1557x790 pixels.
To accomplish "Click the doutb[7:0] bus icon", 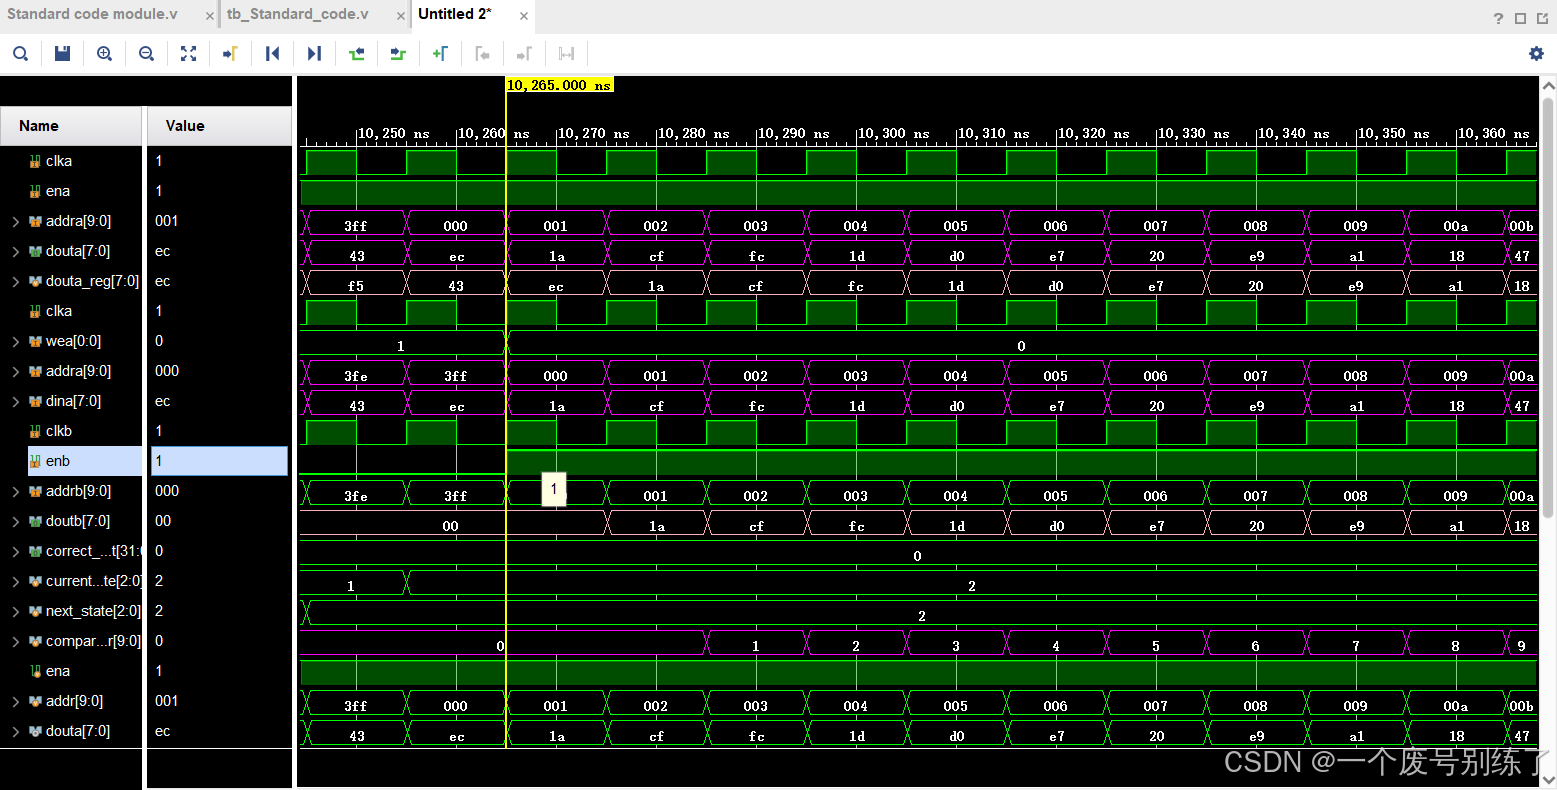I will tap(35, 521).
